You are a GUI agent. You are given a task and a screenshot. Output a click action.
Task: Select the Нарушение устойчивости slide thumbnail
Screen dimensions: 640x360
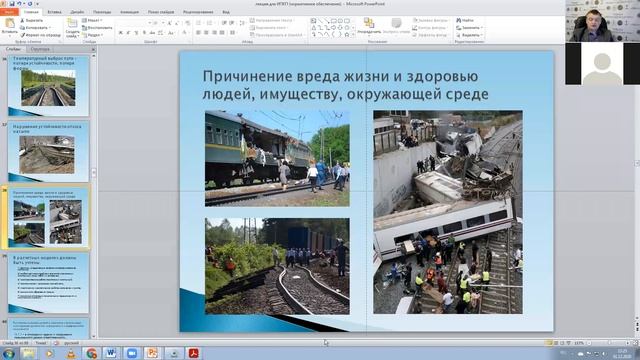[x=48, y=151]
